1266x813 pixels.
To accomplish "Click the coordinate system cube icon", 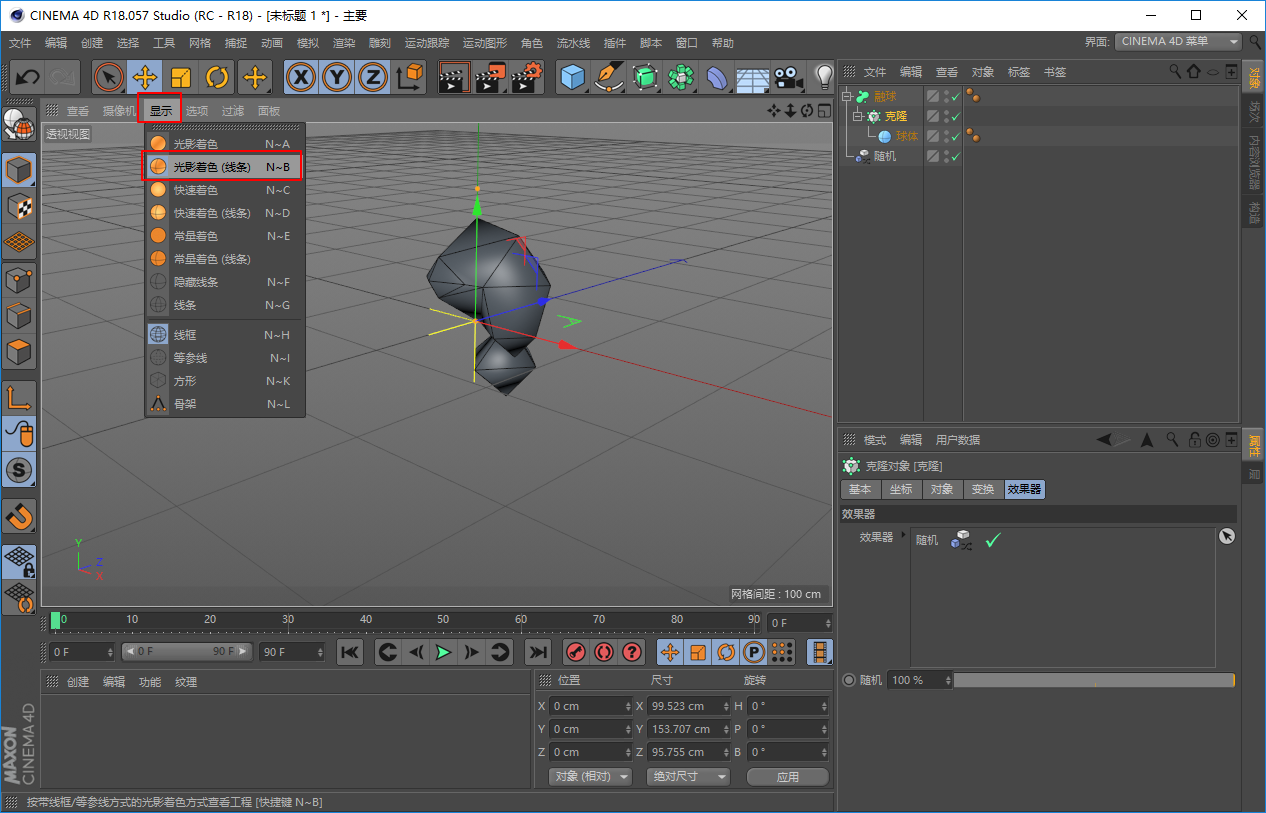I will click(x=409, y=77).
